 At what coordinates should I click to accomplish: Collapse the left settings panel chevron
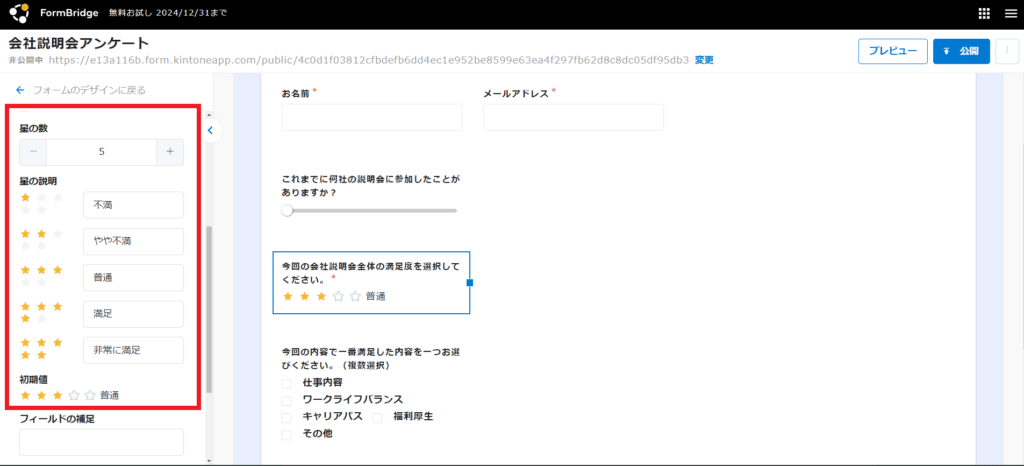coord(210,130)
